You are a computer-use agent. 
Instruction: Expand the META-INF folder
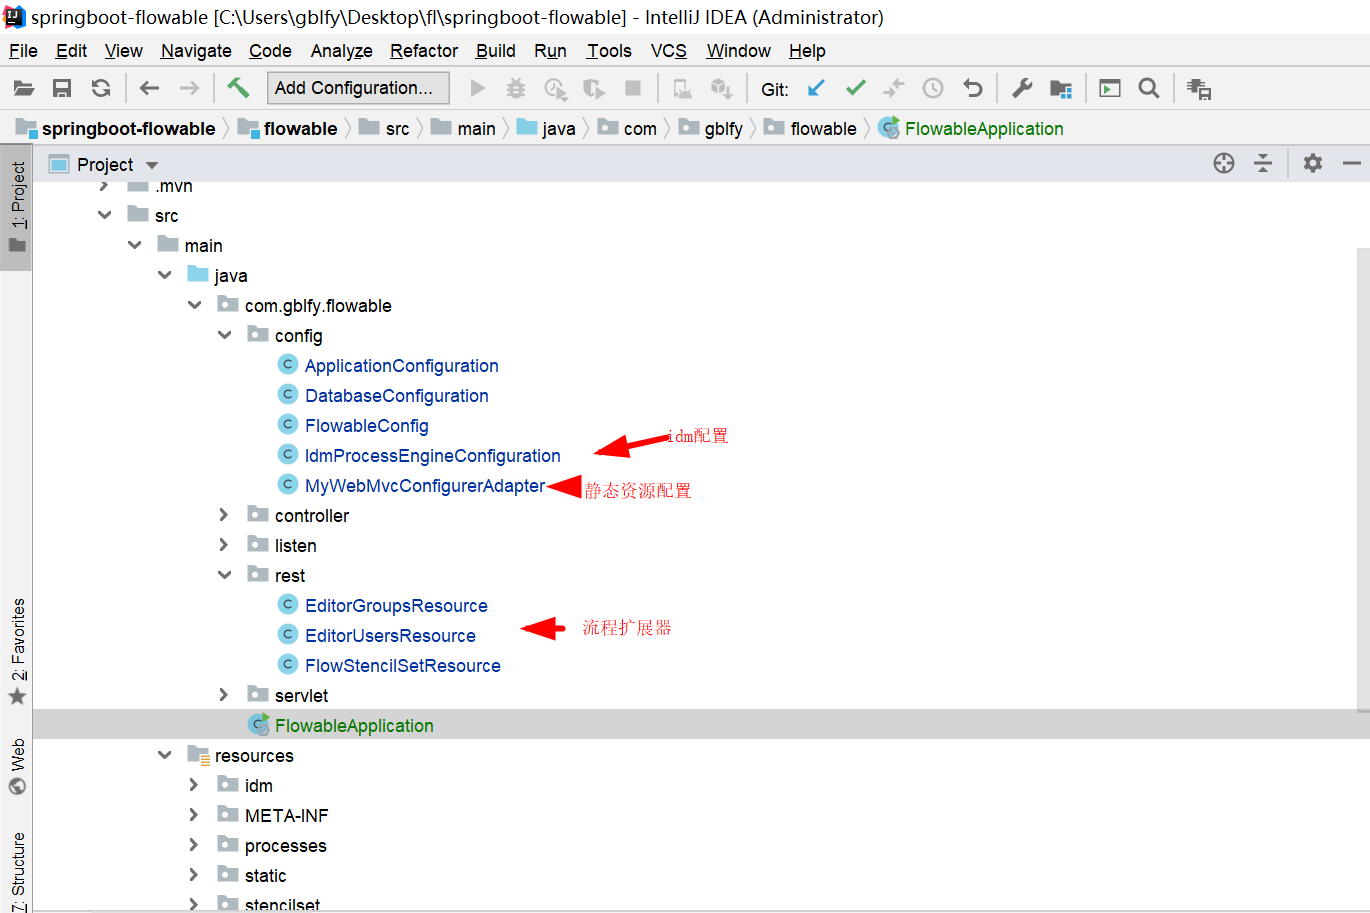click(x=194, y=815)
